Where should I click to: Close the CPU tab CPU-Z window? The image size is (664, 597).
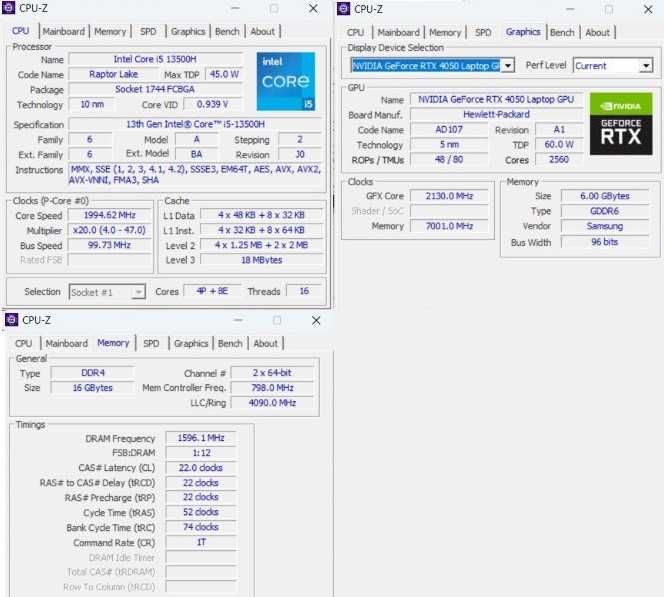(x=313, y=8)
